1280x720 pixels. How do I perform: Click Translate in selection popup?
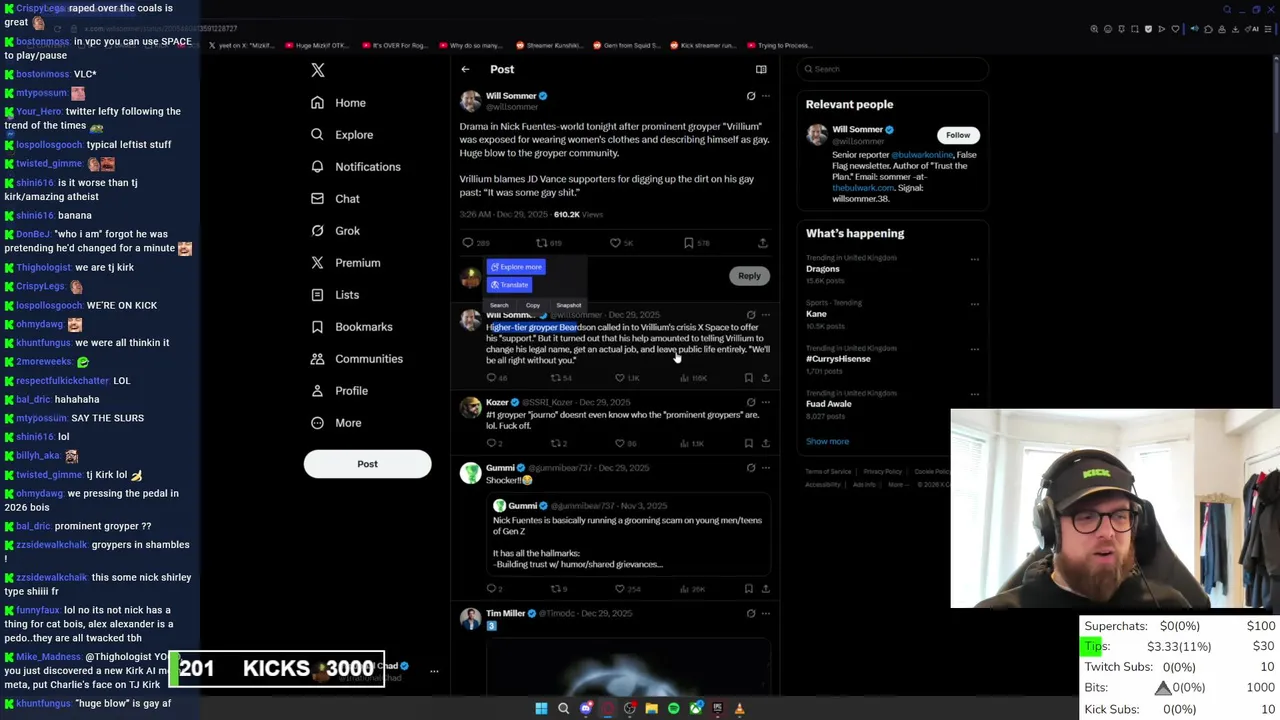pos(509,285)
